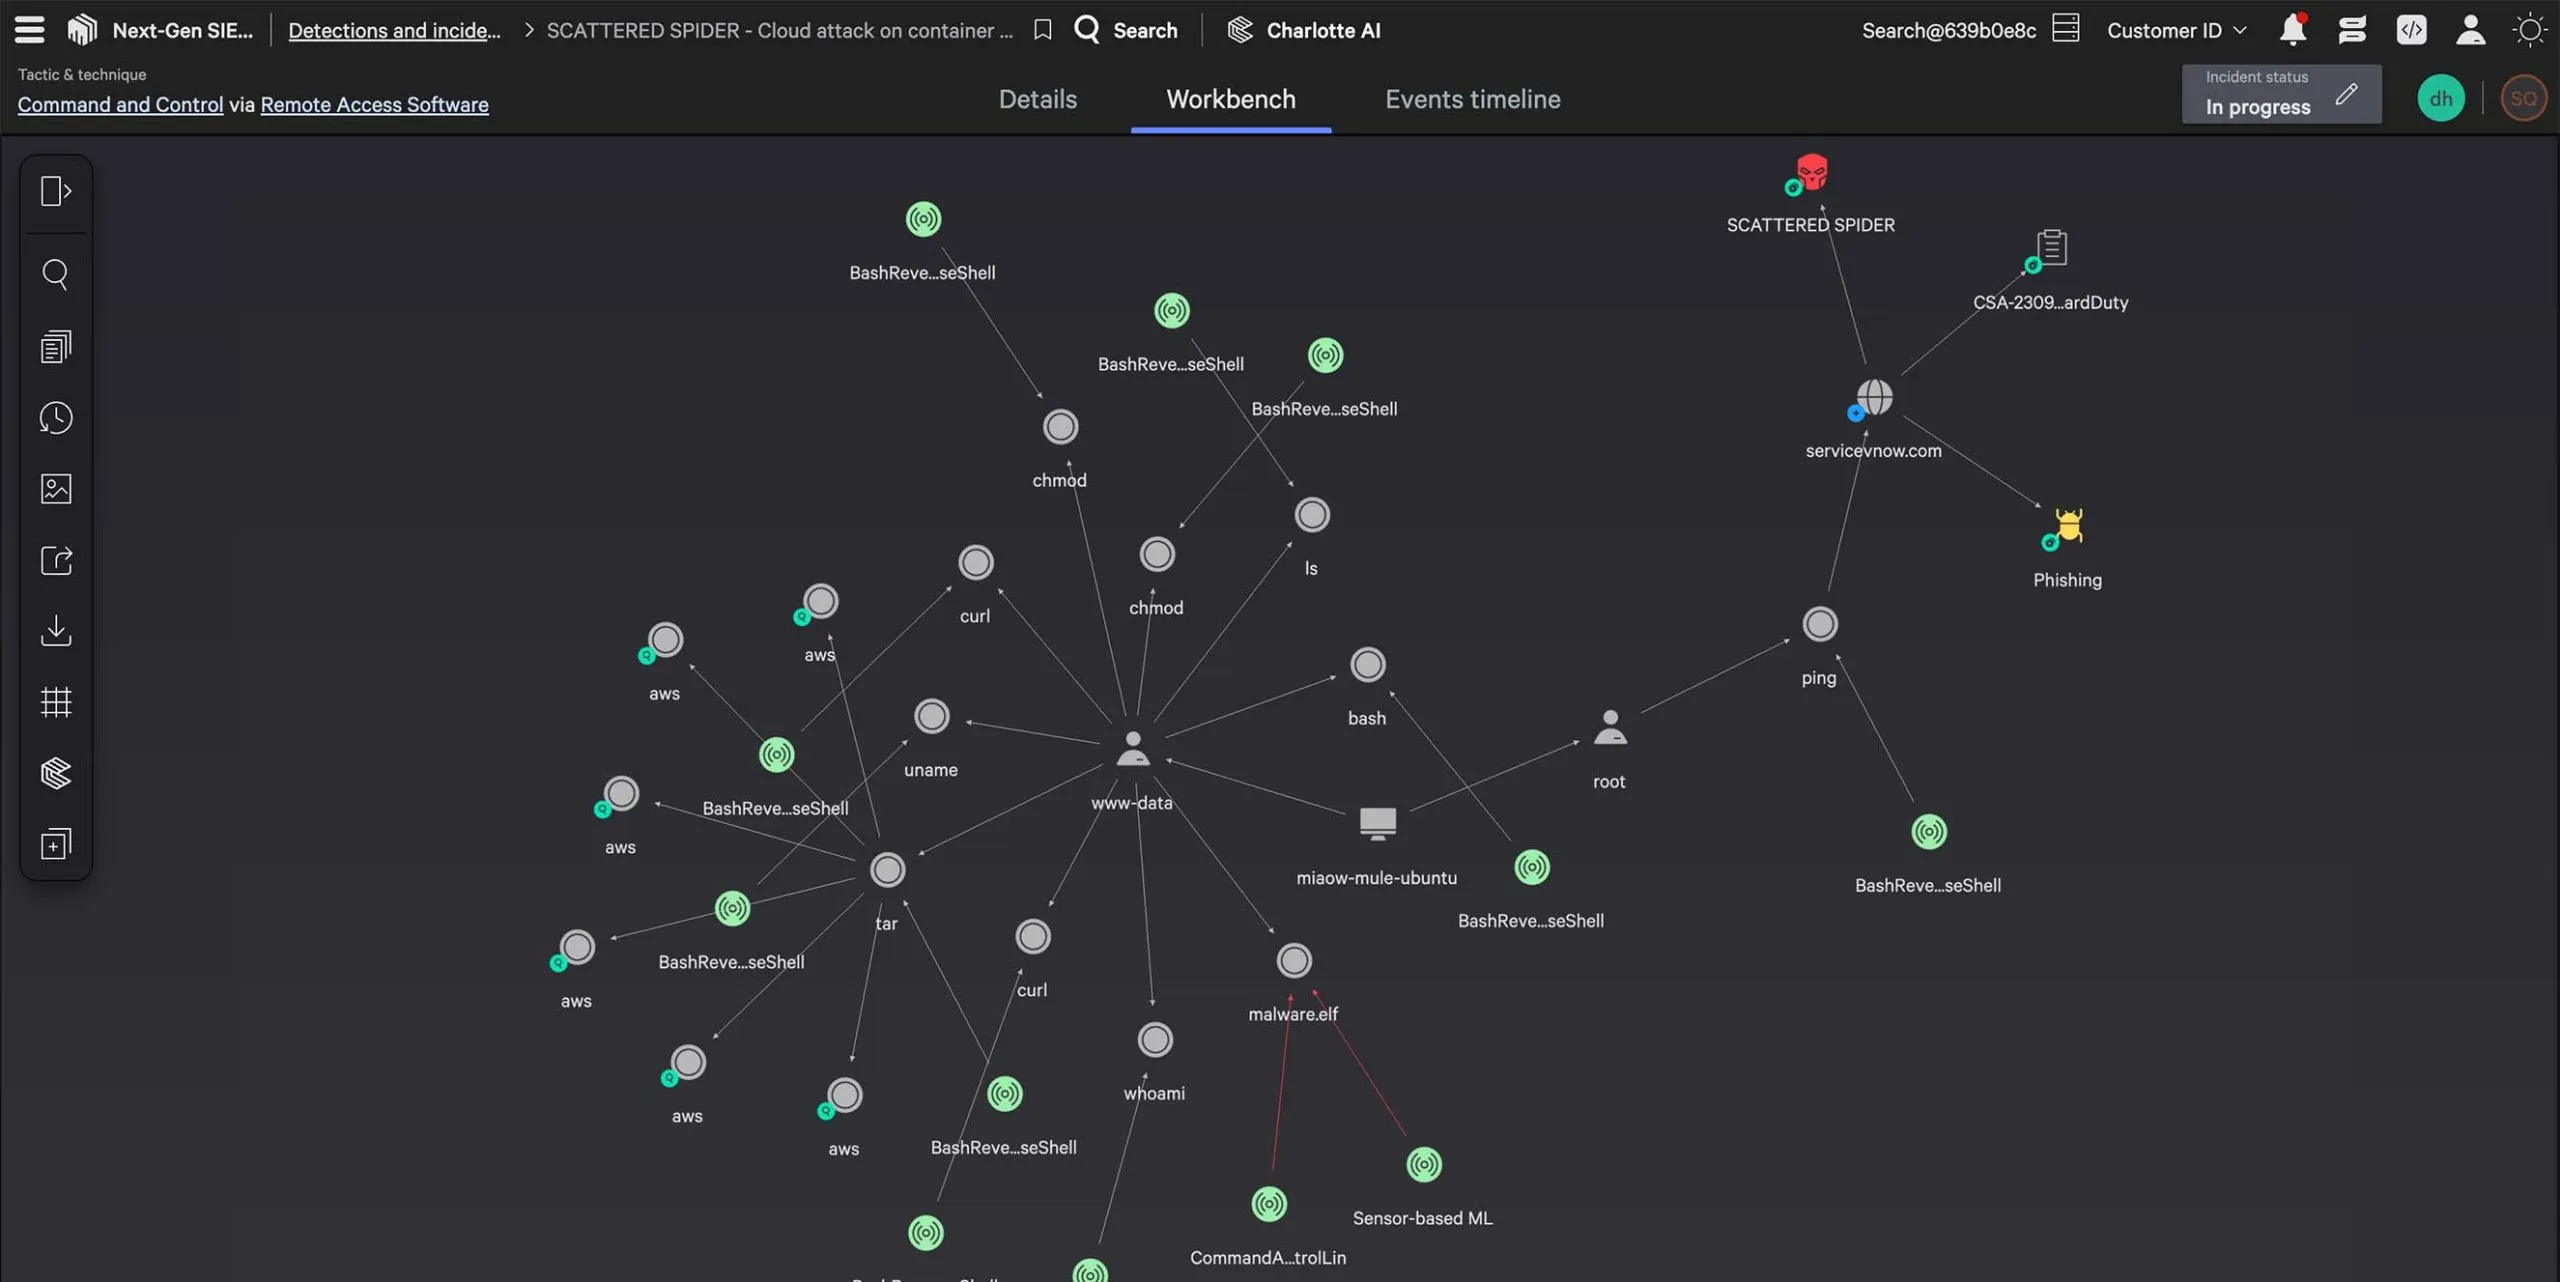
Task: Open the notes documents sidebar icon
Action: point(56,346)
